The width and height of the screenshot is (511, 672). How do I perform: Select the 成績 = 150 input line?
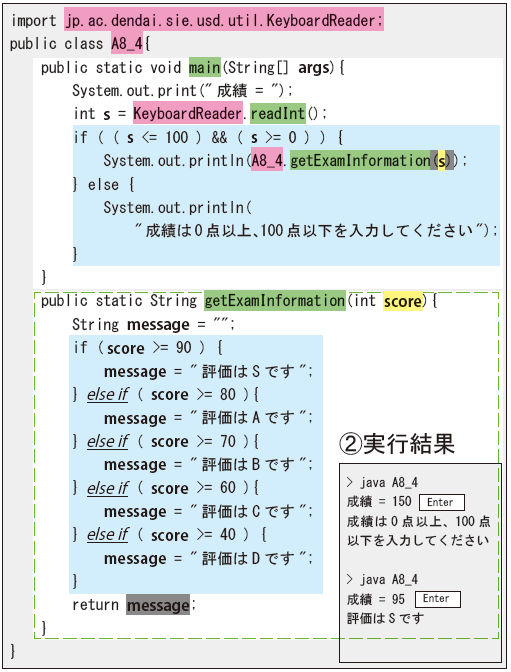379,502
